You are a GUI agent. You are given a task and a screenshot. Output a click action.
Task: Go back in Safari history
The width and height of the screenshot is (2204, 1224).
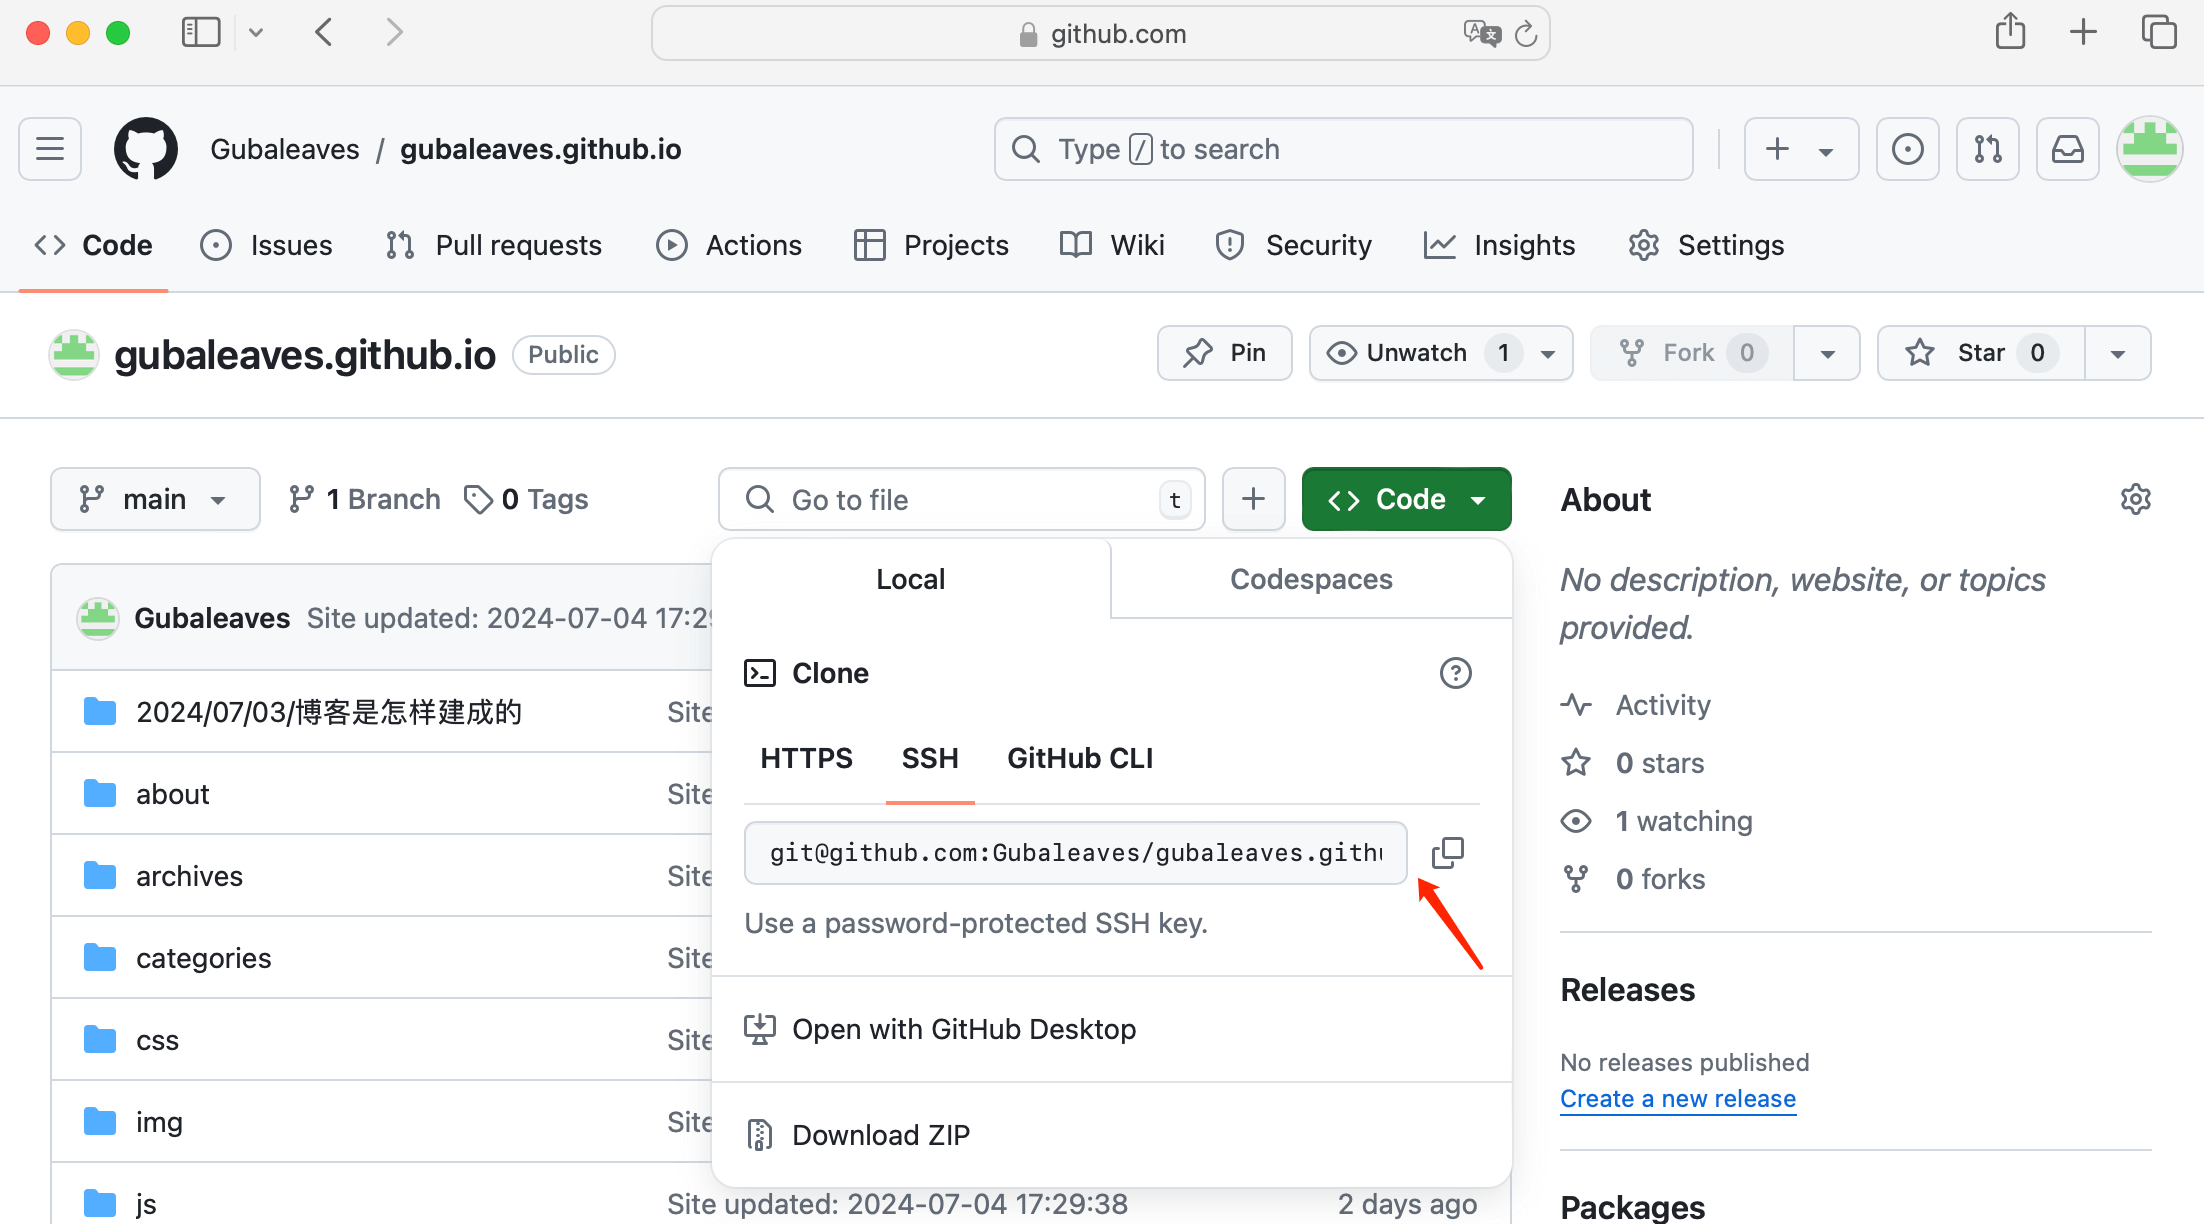click(323, 32)
